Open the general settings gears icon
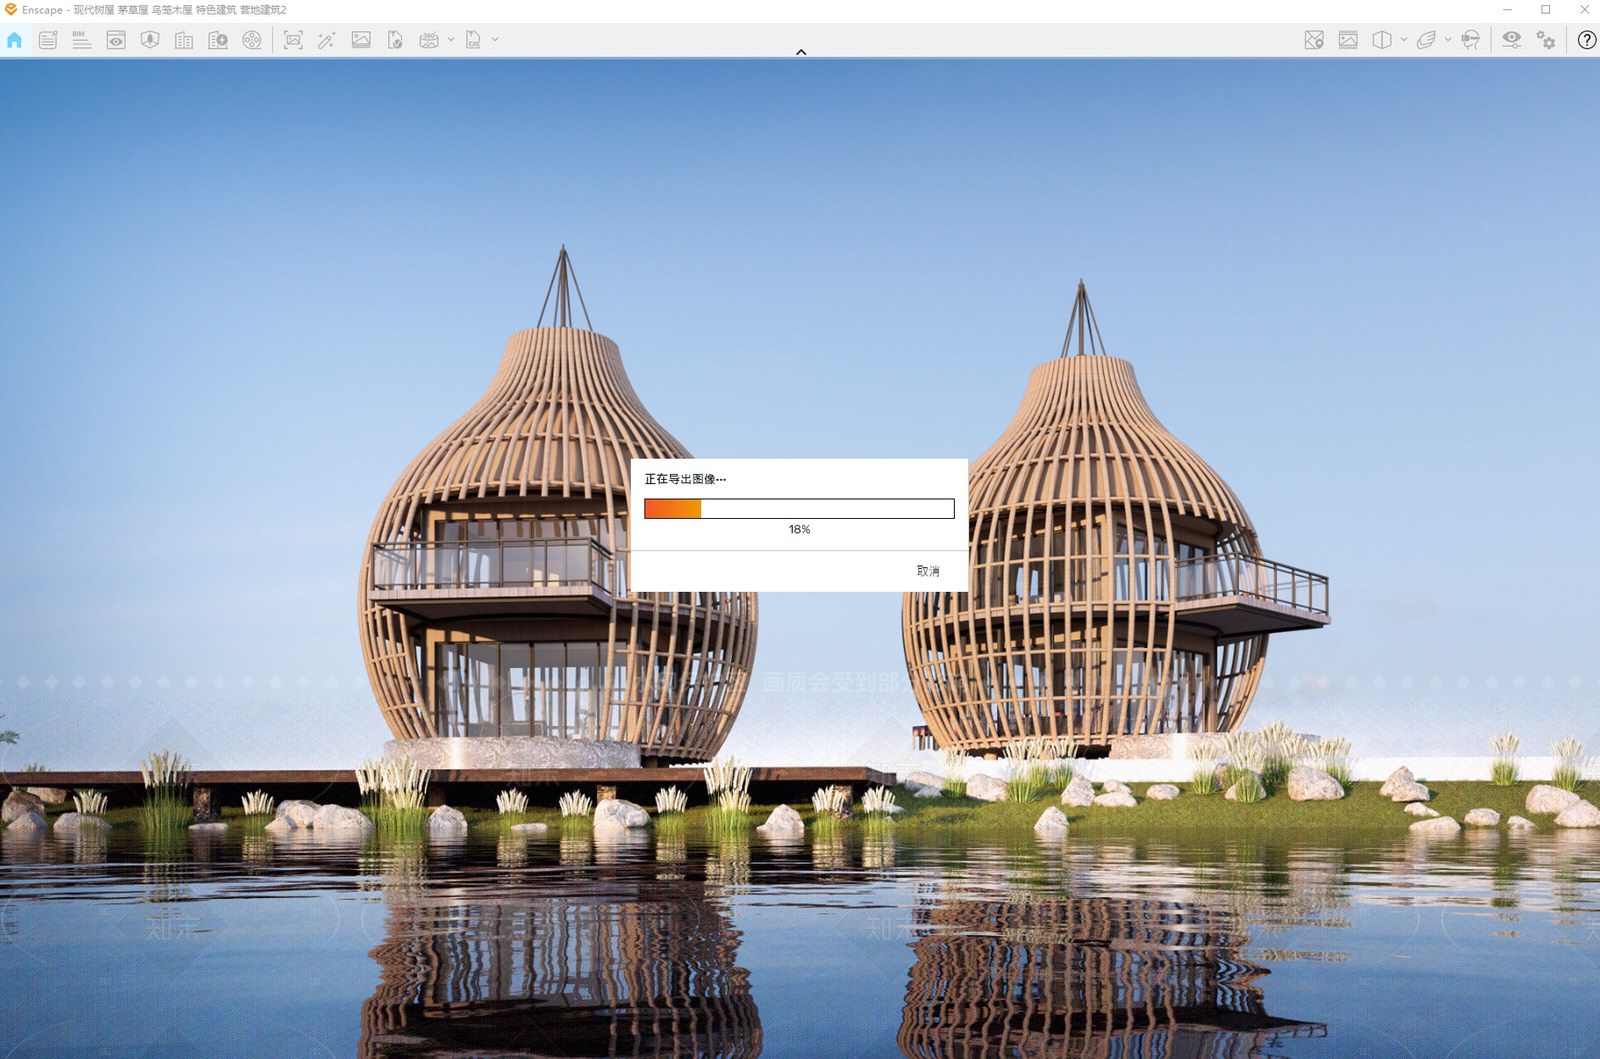1600x1059 pixels. 1546,40
